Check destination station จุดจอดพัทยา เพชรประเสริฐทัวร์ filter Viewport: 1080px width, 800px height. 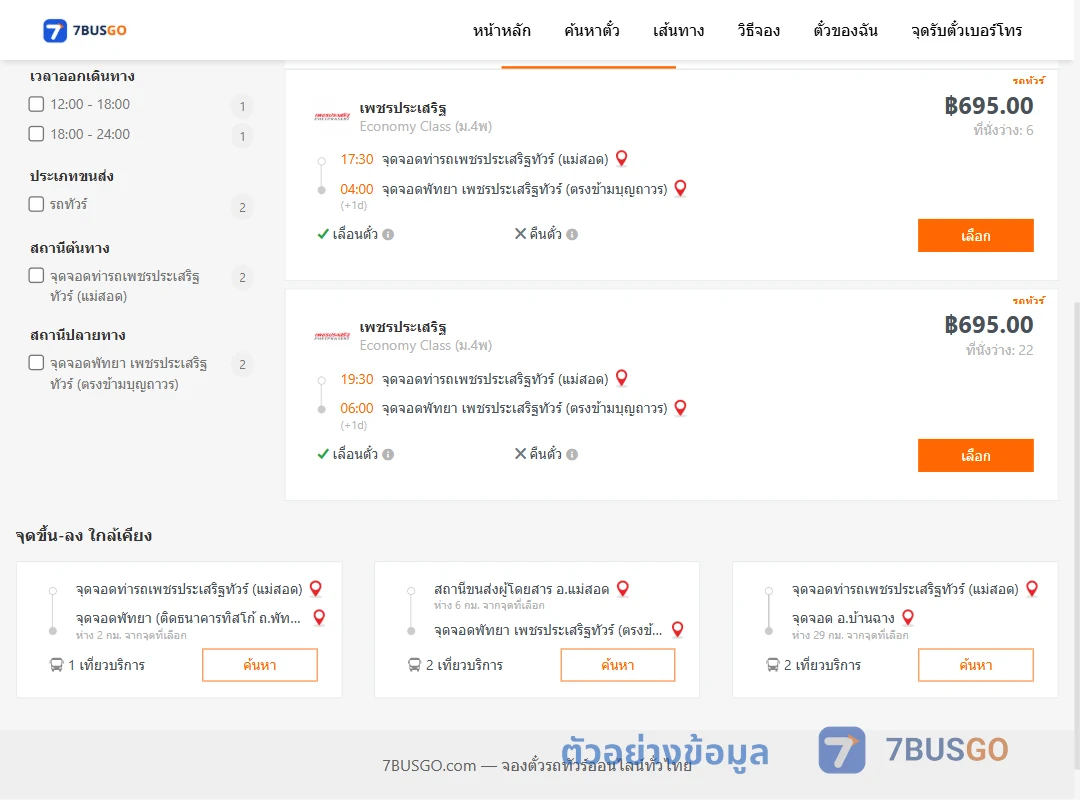(37, 362)
